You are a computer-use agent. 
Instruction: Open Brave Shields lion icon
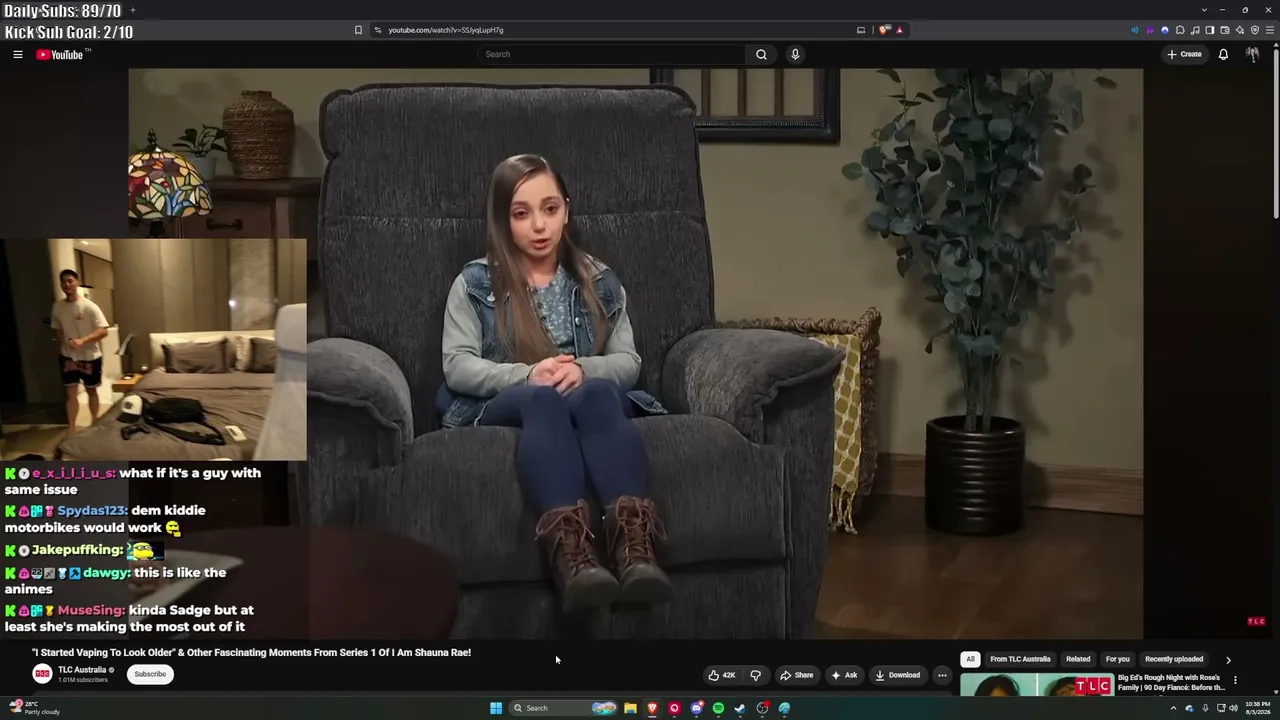tap(884, 30)
